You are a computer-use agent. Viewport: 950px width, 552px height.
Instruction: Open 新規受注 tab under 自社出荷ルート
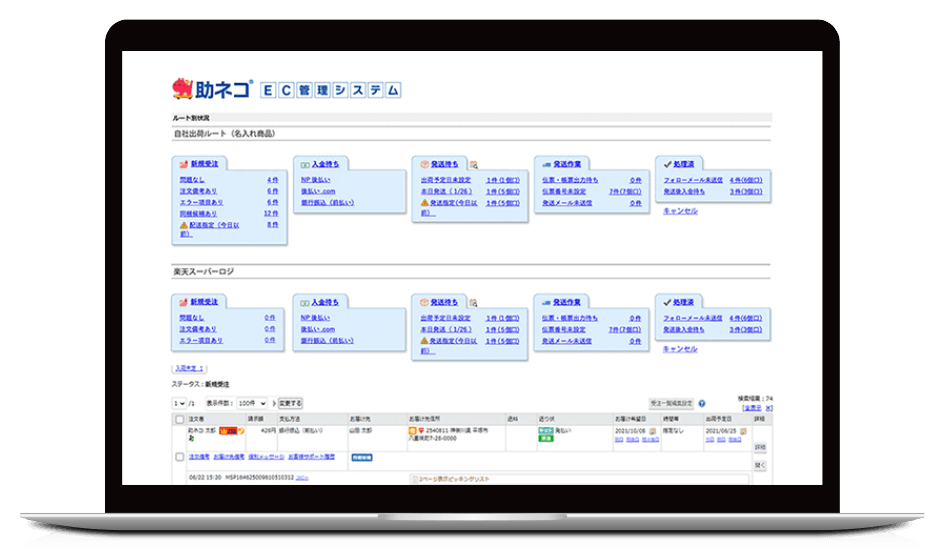204,163
